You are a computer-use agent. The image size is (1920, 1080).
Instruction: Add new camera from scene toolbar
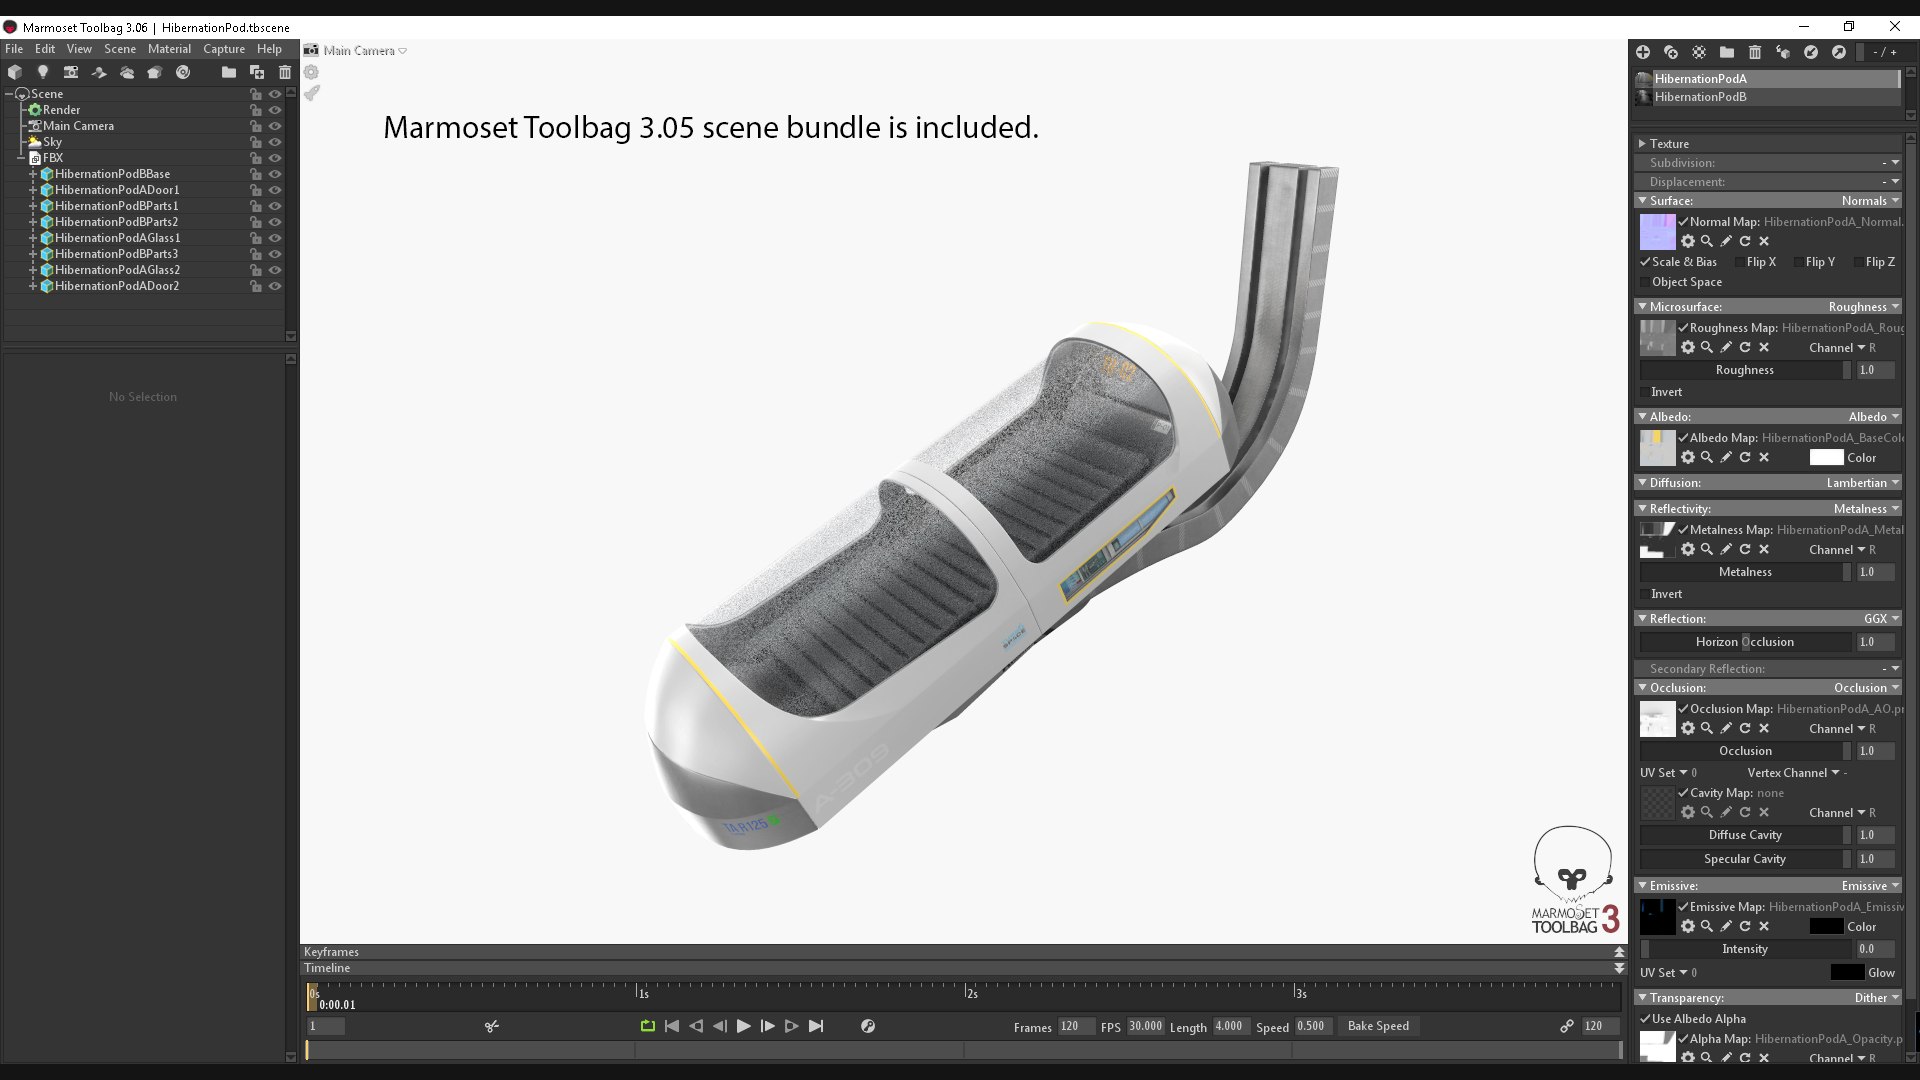click(71, 72)
